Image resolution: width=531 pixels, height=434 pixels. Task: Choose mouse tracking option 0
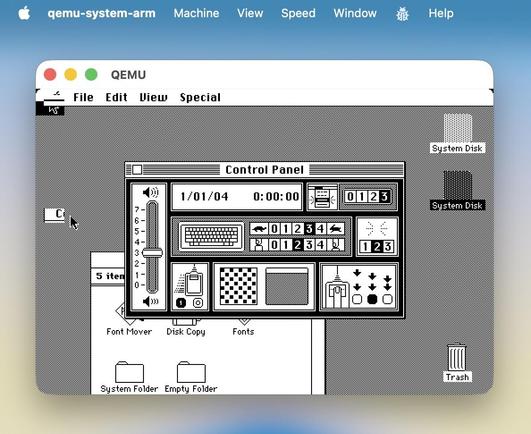pyautogui.click(x=198, y=303)
